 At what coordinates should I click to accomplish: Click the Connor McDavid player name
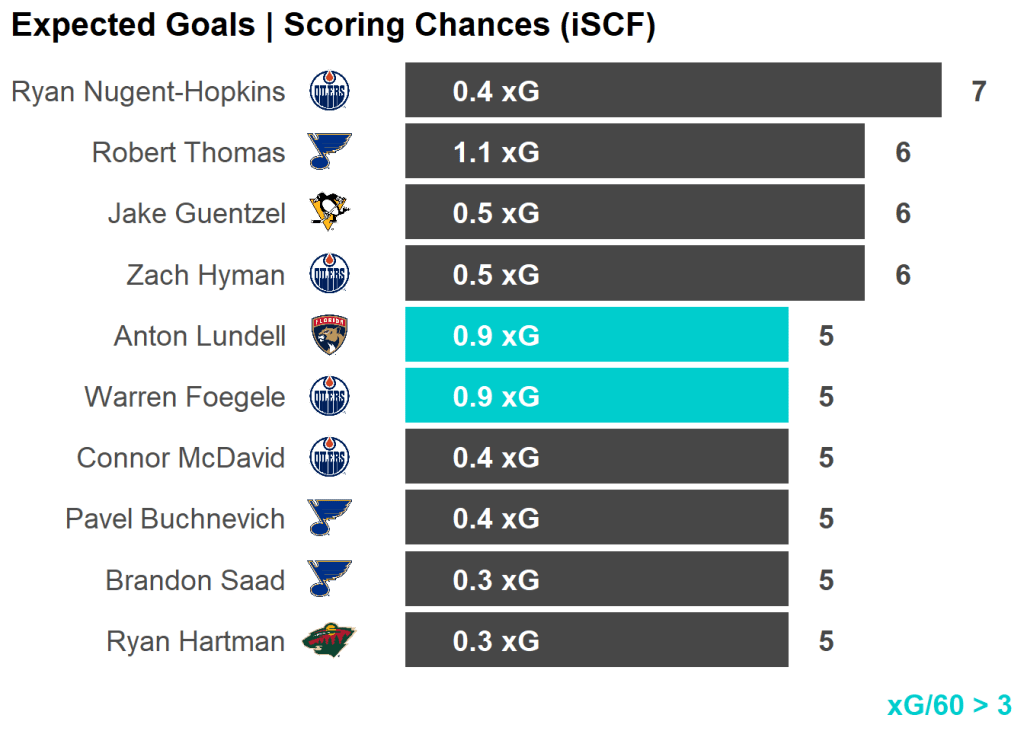coord(181,458)
